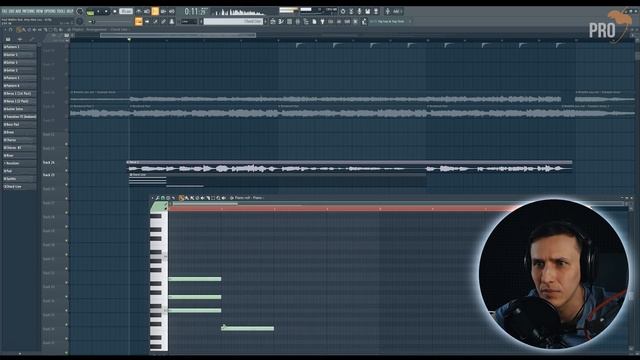Viewport: 640px width, 360px height.
Task: Open the VIEW menu
Action: (40, 11)
